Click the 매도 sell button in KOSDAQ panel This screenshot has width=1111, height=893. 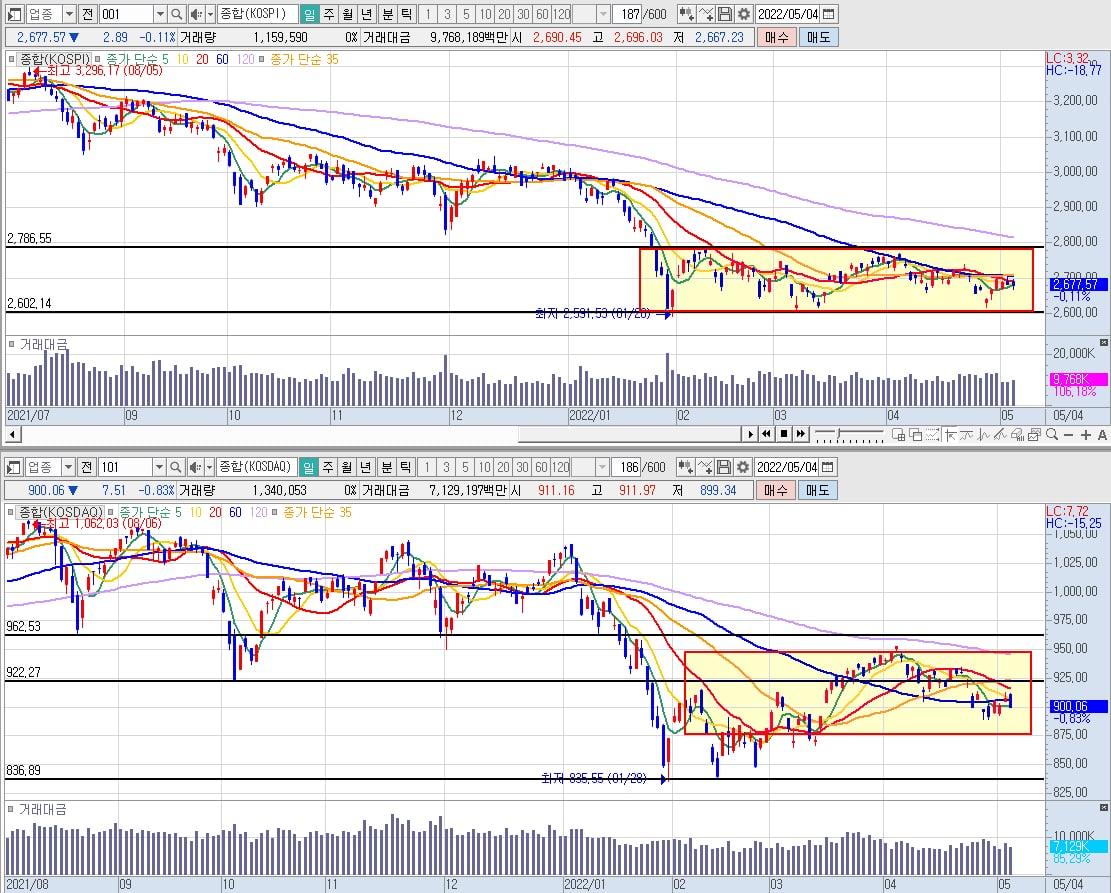[818, 490]
